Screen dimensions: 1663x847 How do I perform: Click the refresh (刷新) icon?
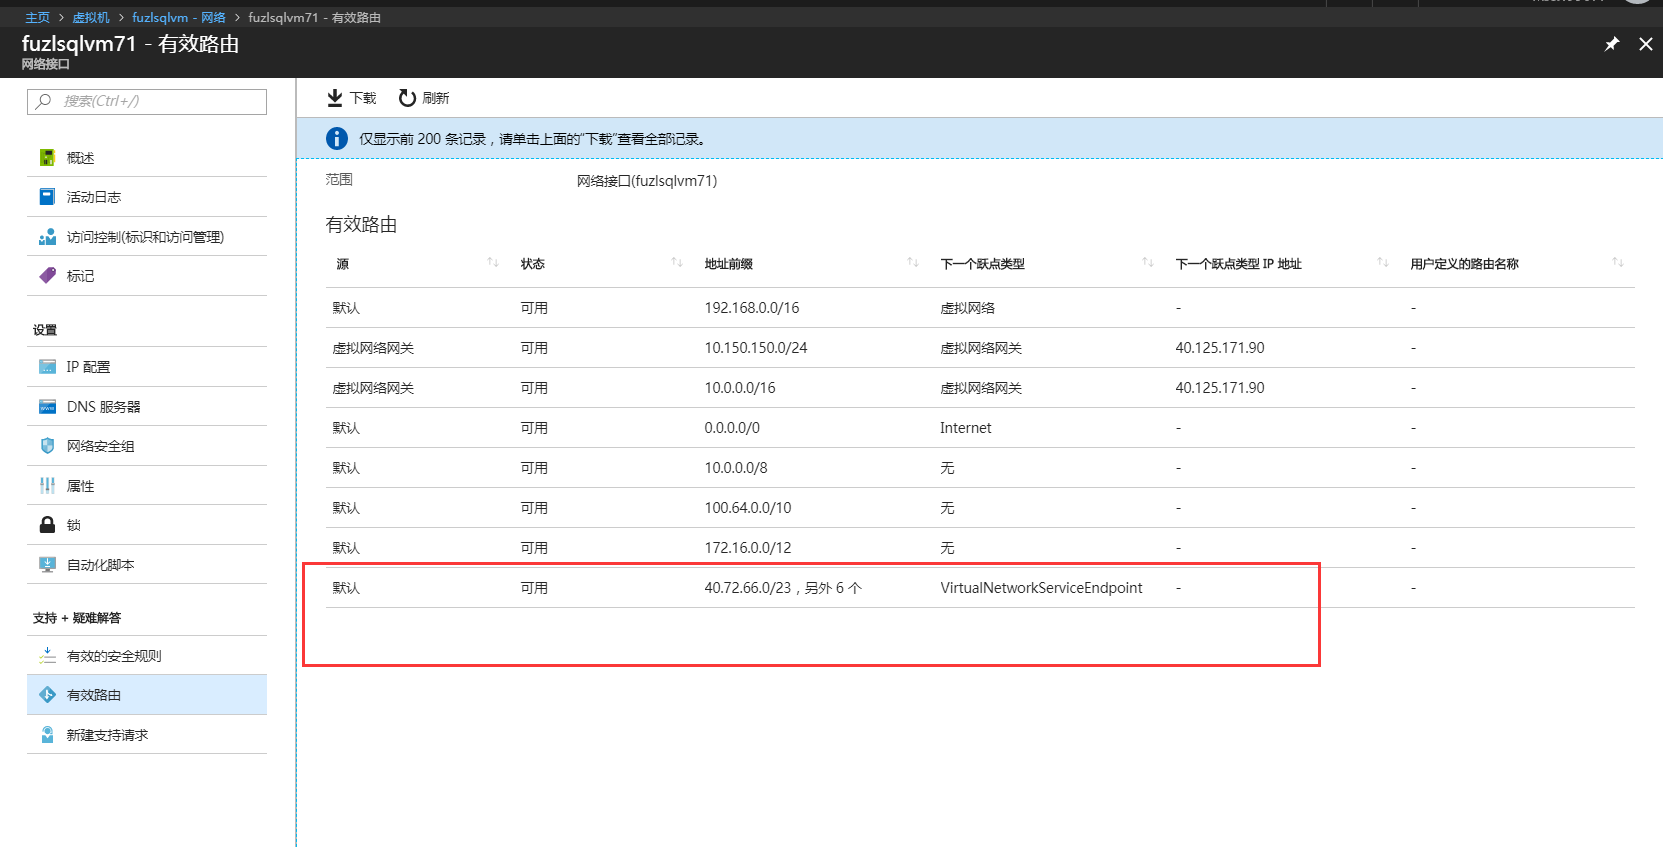(407, 98)
